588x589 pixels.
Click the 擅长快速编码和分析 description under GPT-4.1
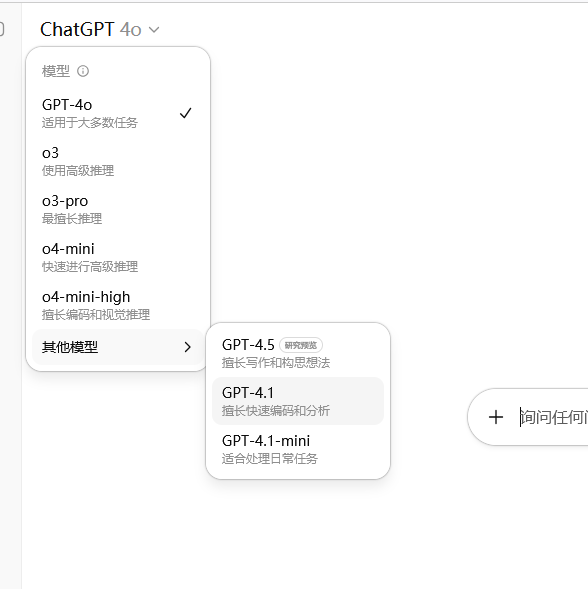[276, 411]
